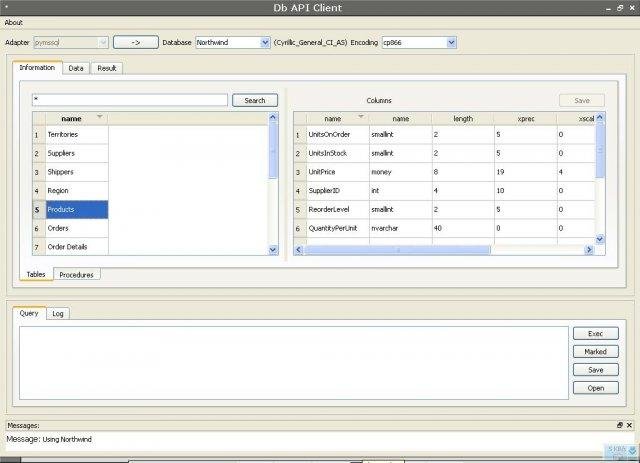Click the Marked button
Image resolution: width=640 pixels, height=463 pixels.
(x=596, y=352)
